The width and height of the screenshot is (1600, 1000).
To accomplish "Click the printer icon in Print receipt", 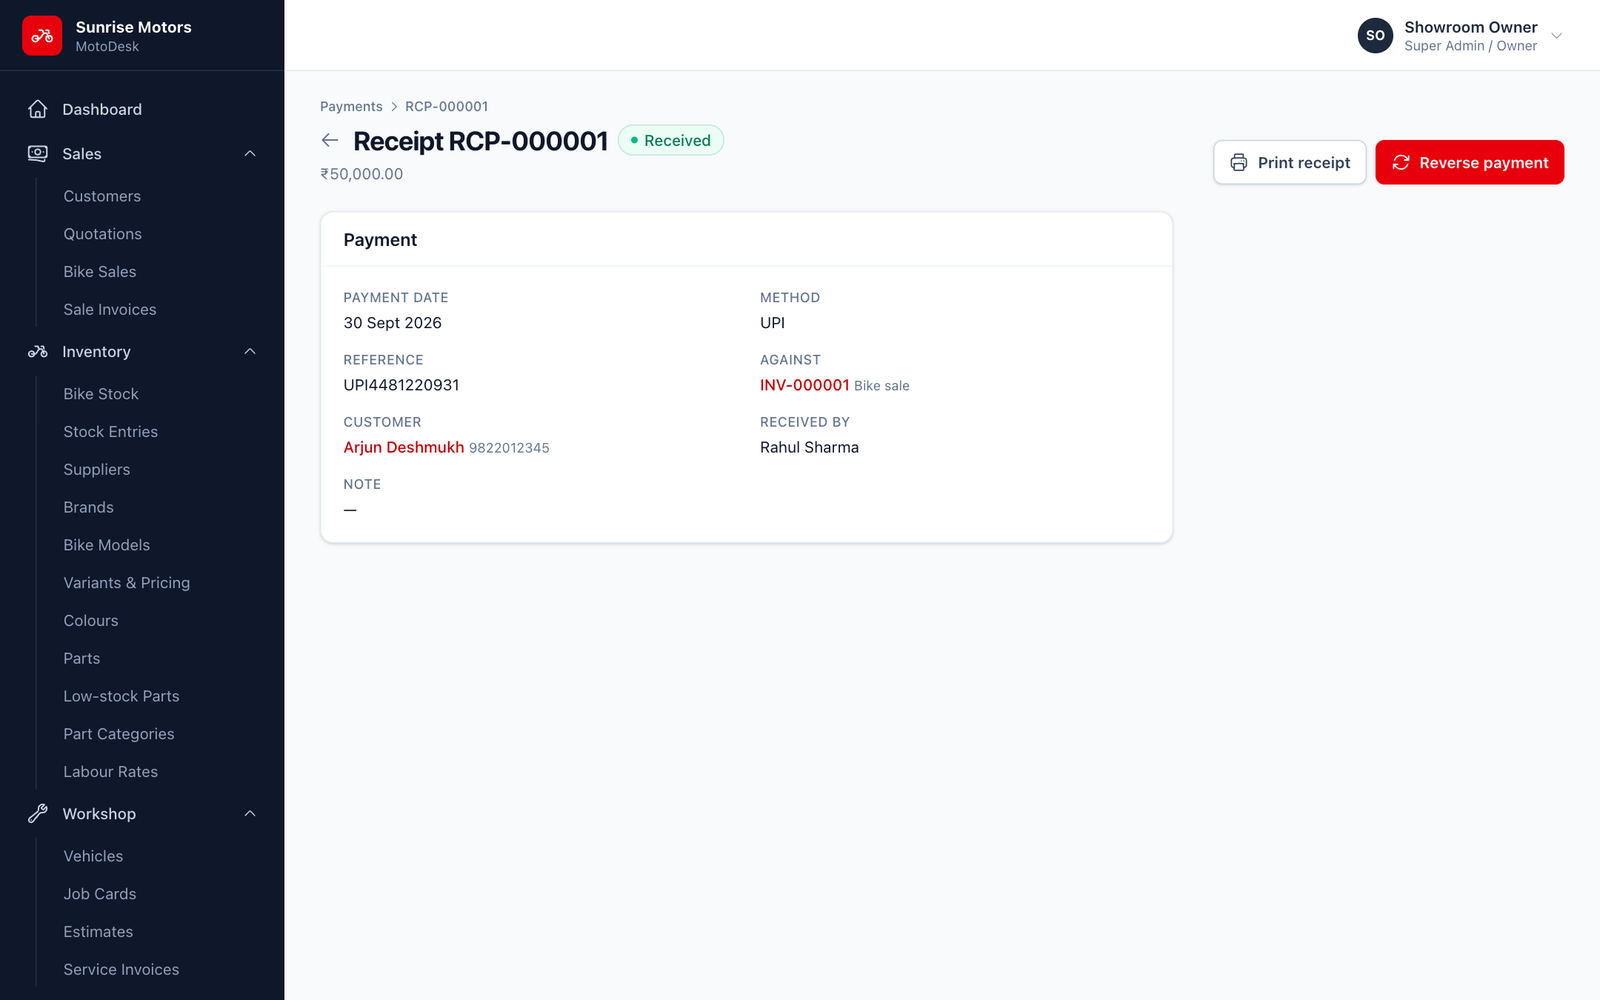I will (x=1239, y=162).
